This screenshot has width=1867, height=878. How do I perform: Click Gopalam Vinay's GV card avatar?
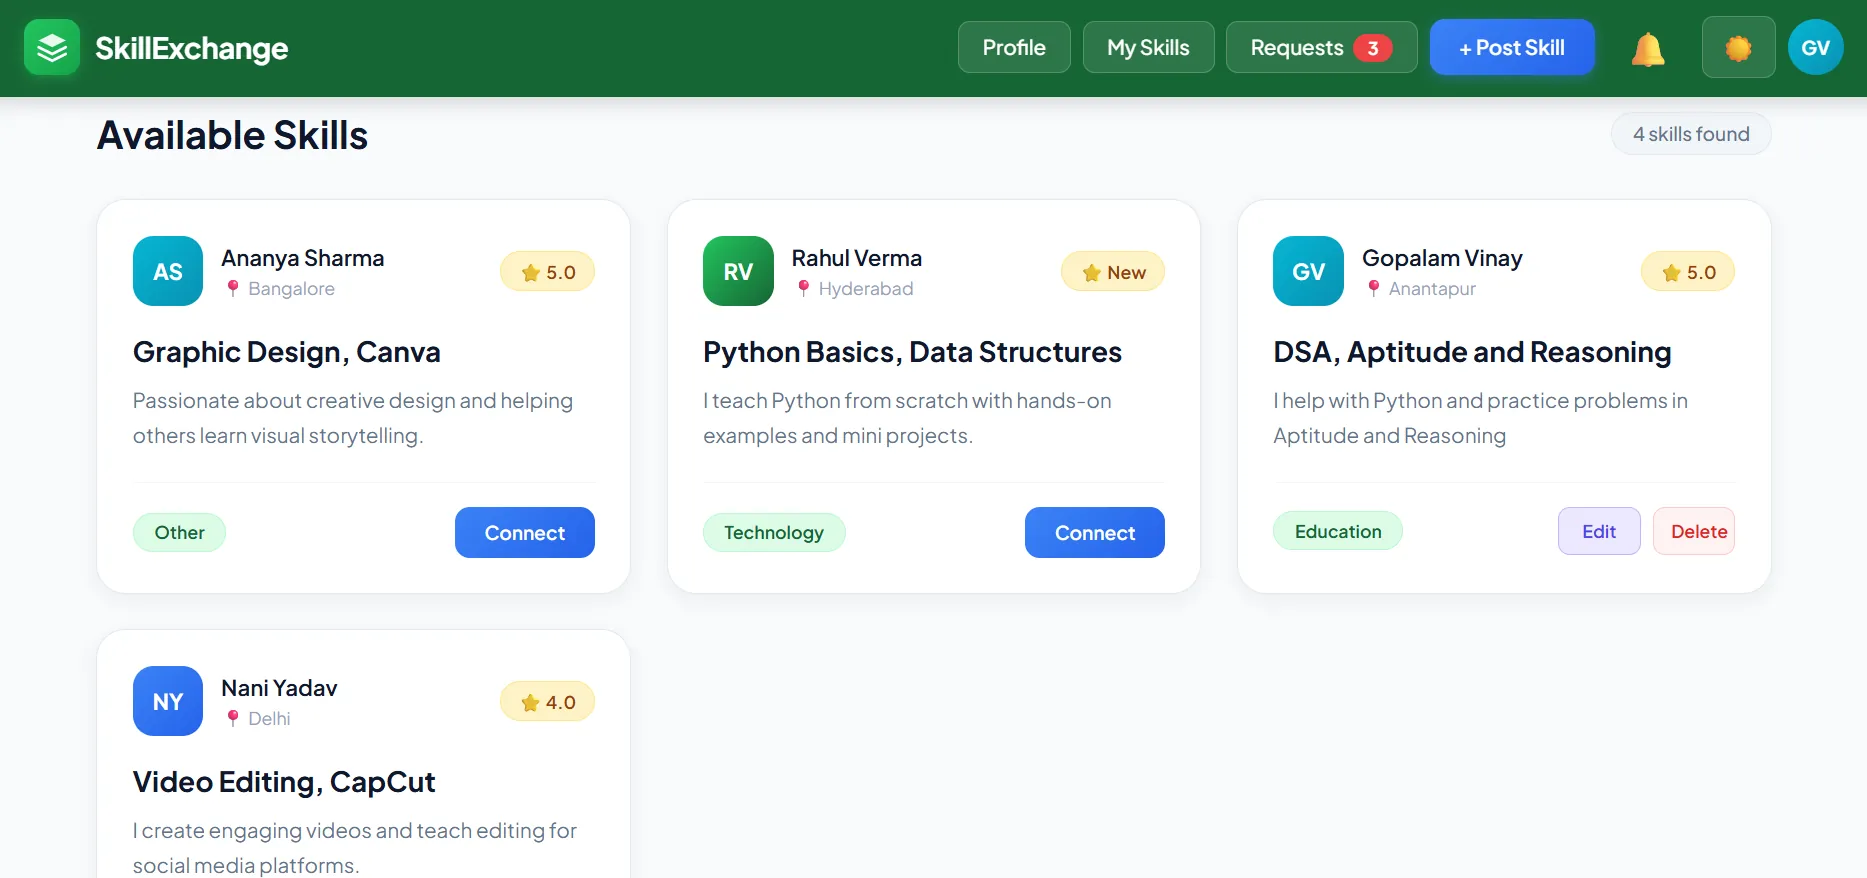coord(1308,271)
